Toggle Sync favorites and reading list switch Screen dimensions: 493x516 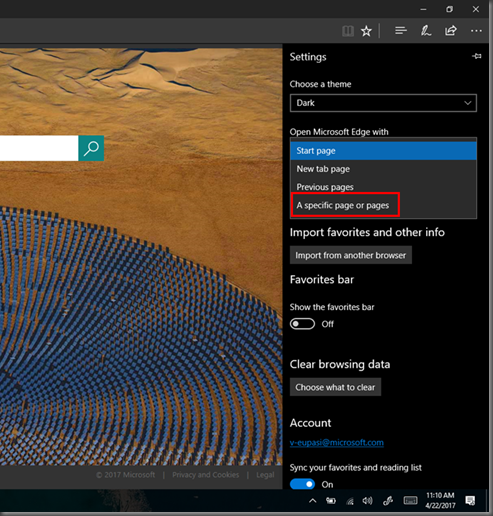point(302,484)
